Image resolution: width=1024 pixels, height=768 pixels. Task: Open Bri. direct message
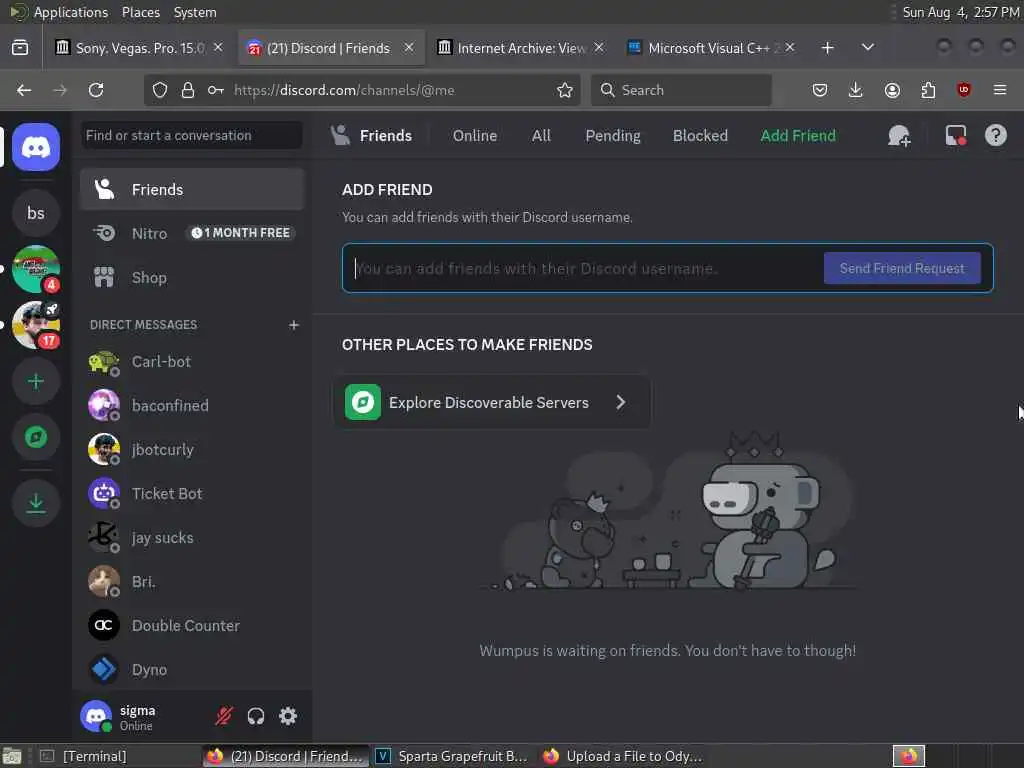click(x=193, y=582)
